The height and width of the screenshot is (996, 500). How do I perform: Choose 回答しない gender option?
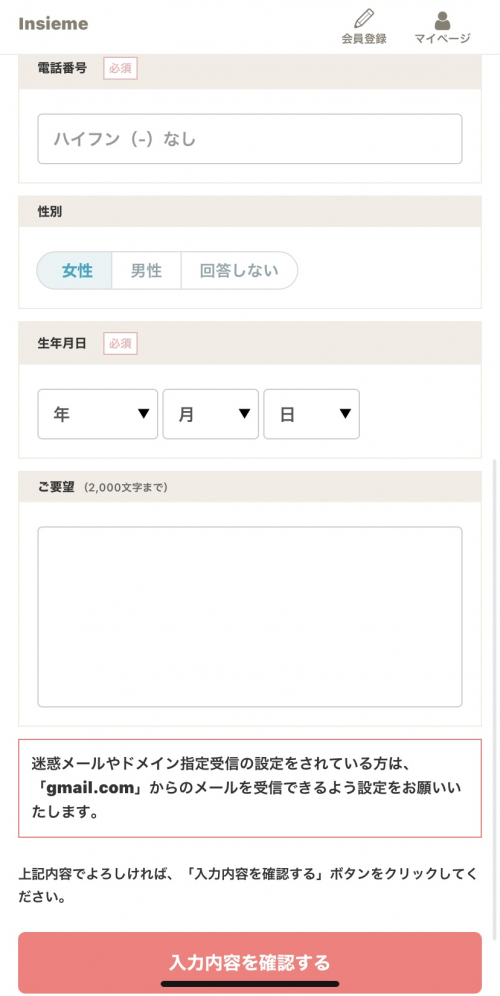click(x=240, y=271)
